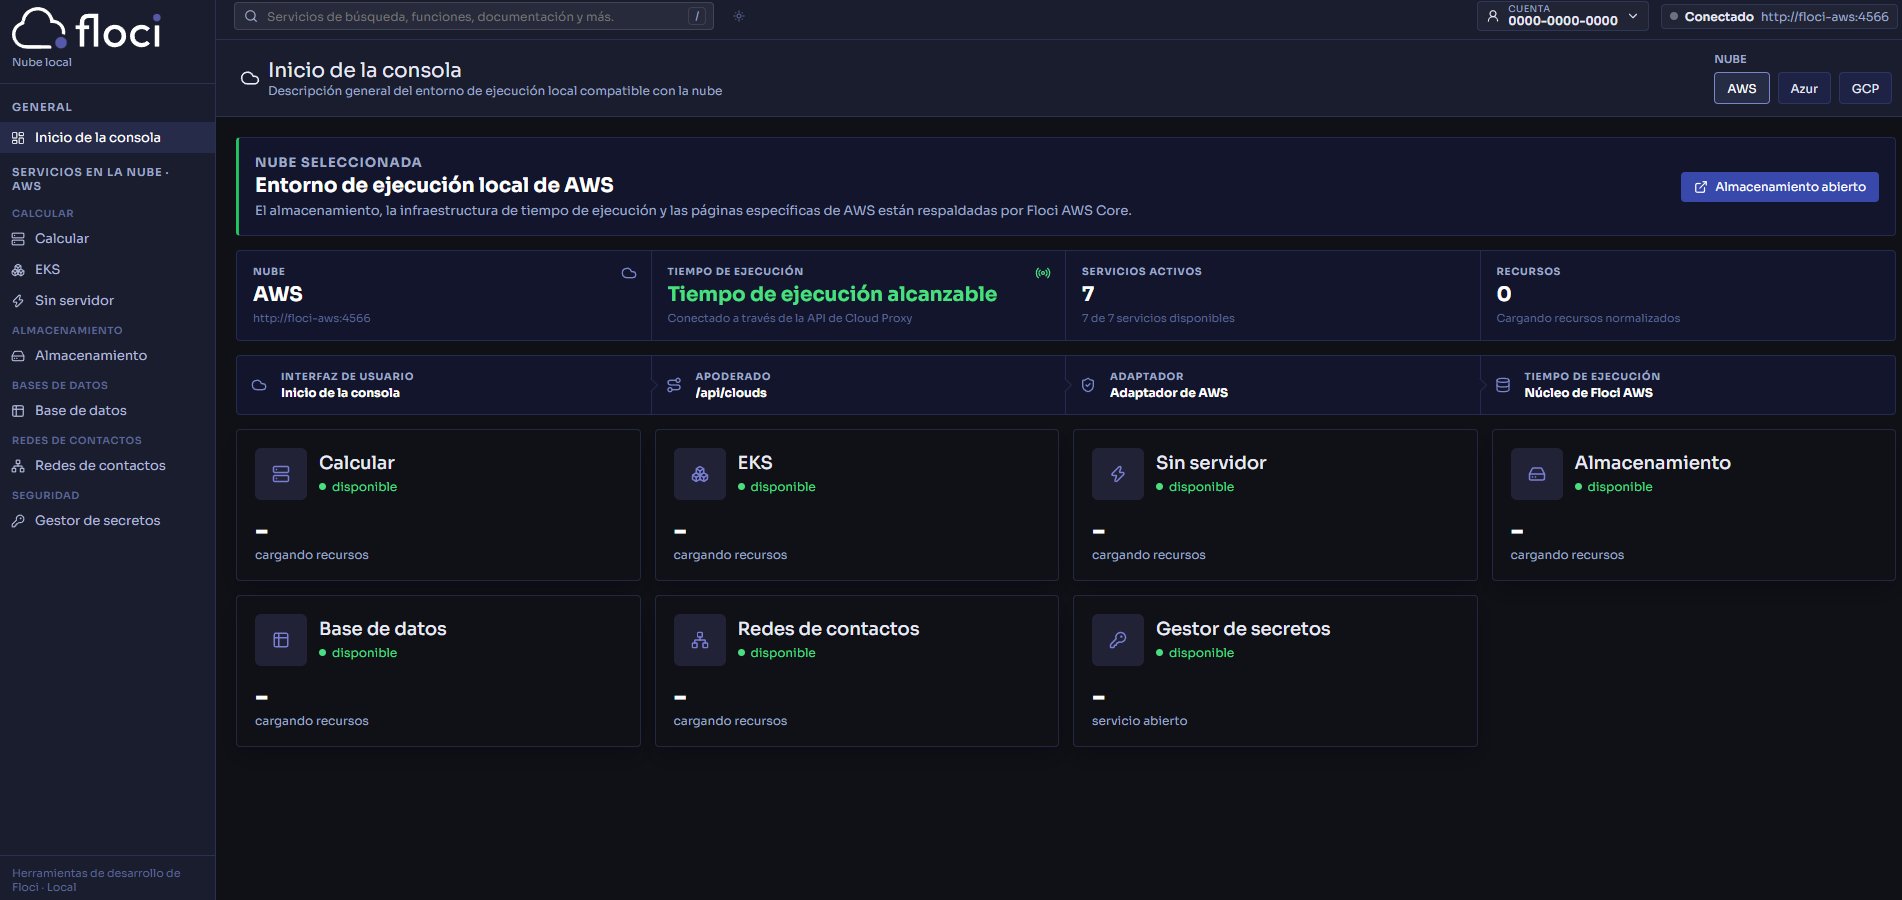Select the AWS cloud tab
Screen dimensions: 1902x900
tap(1741, 88)
